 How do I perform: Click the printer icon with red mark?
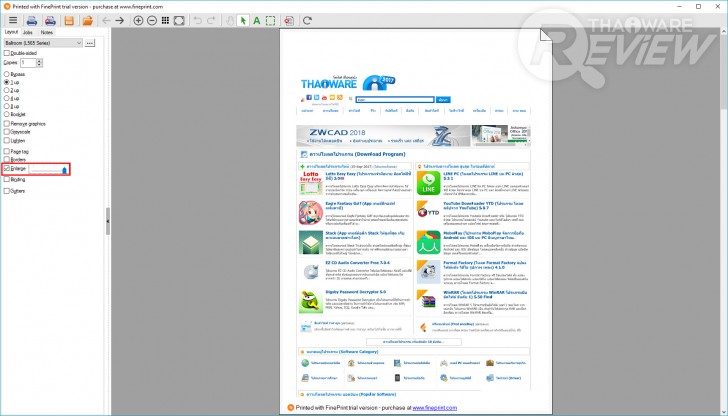click(x=50, y=20)
